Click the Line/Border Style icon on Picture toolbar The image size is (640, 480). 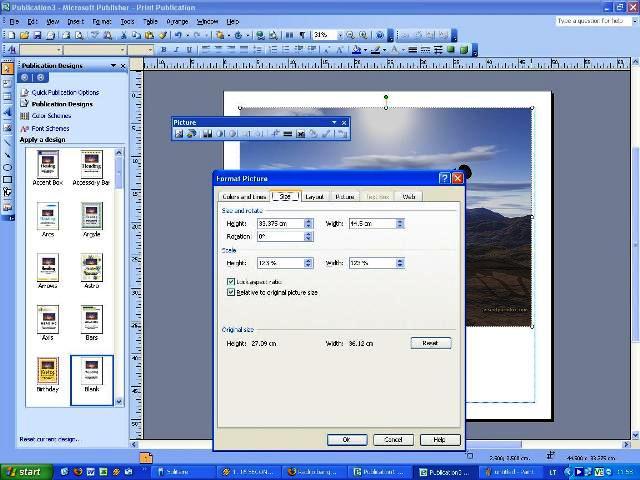click(x=288, y=134)
